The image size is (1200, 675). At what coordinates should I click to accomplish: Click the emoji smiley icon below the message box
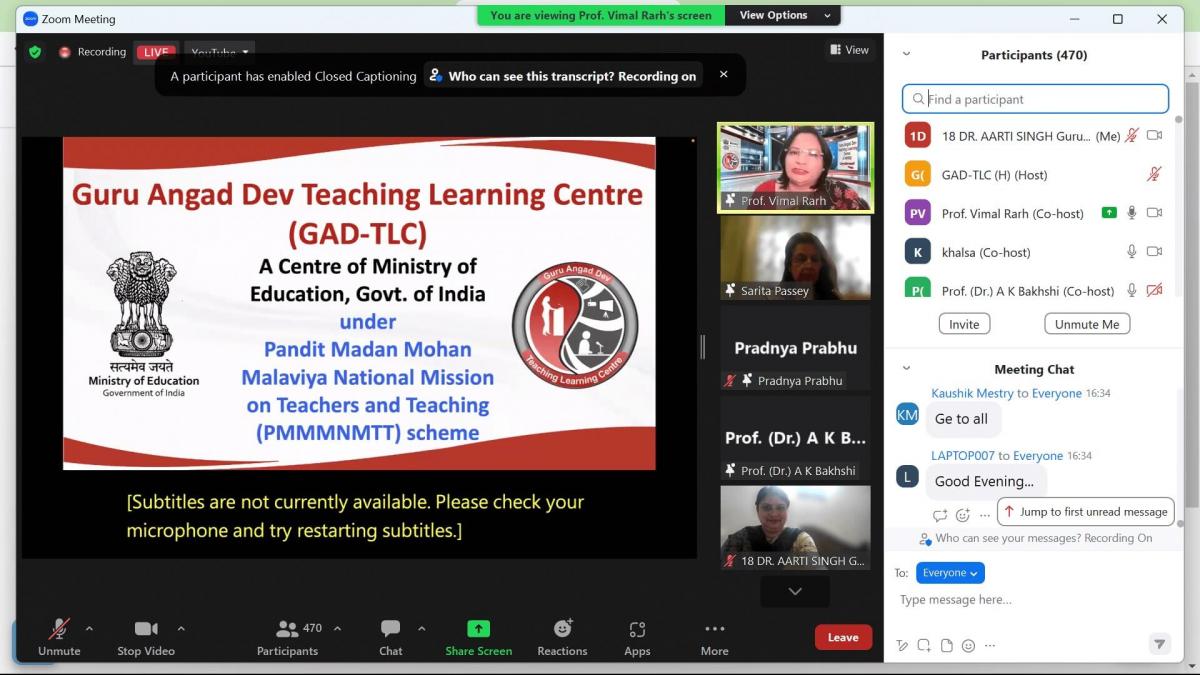tap(968, 646)
